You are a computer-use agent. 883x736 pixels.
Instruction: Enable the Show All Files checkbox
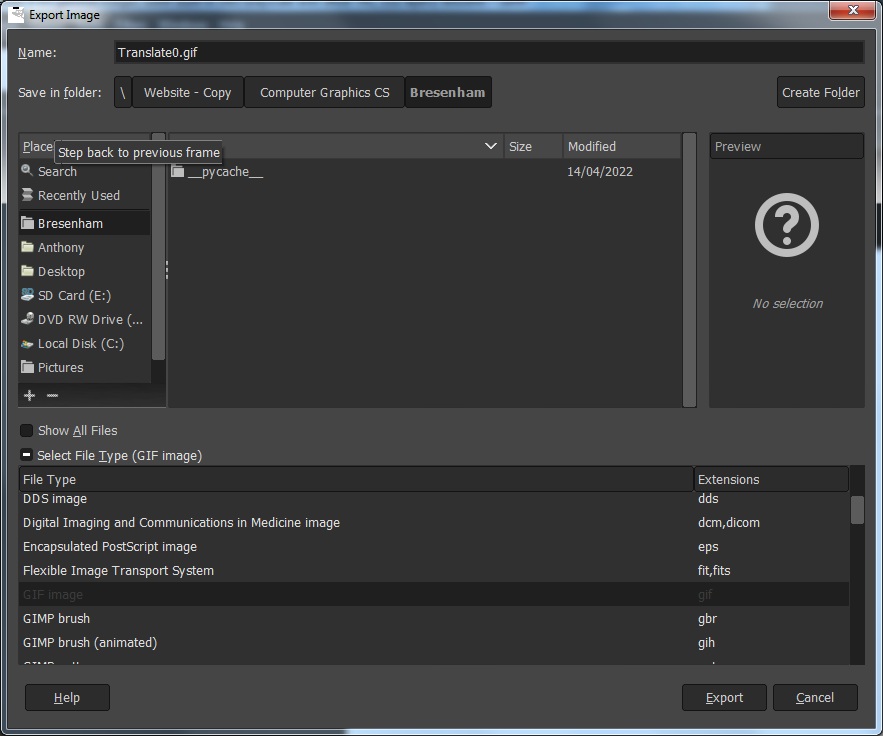(26, 430)
